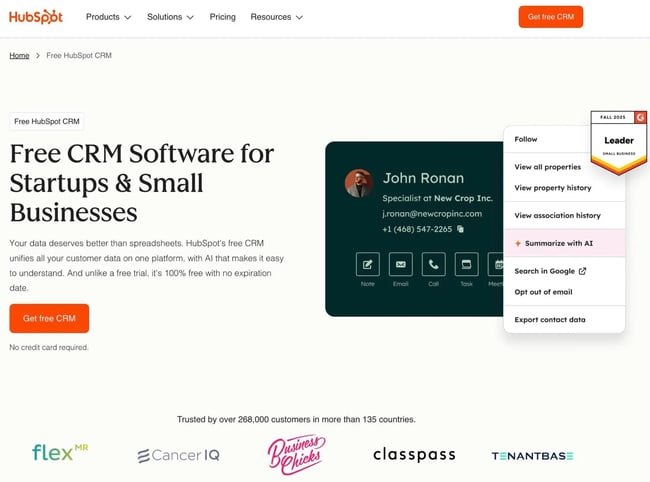Select Opt out of email
This screenshot has height=482, width=650.
click(543, 292)
